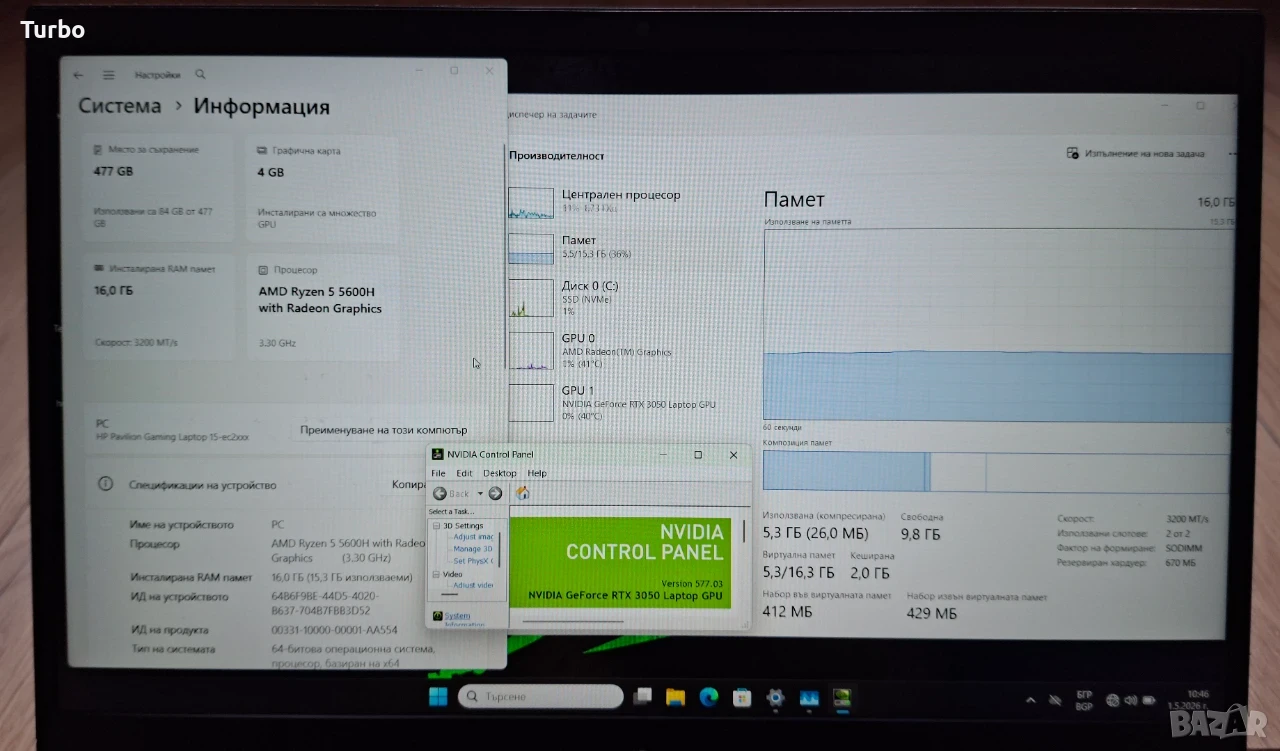Show hidden system tray icons

tap(1030, 699)
